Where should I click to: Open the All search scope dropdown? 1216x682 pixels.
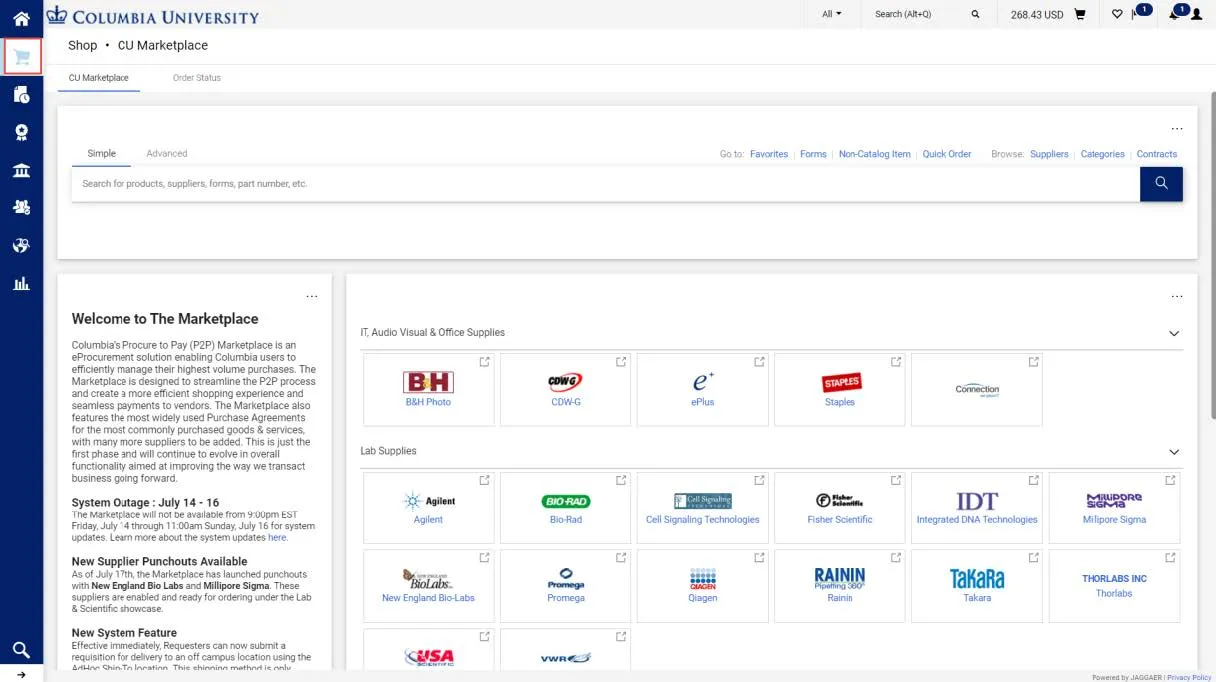pos(832,14)
